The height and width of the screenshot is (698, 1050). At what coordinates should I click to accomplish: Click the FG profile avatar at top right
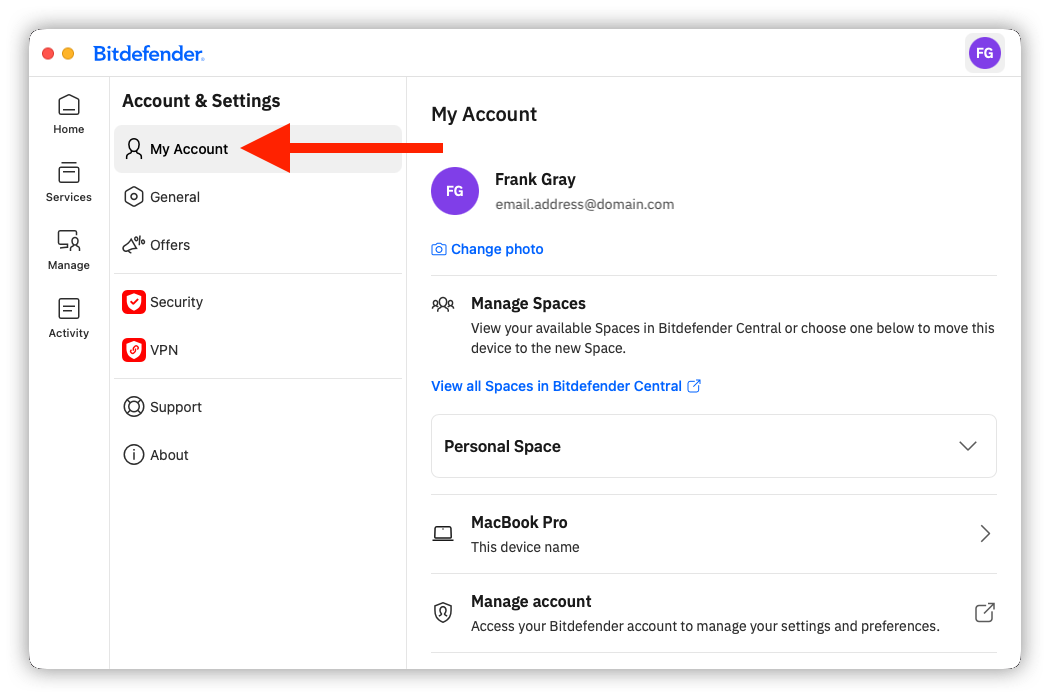coord(984,53)
